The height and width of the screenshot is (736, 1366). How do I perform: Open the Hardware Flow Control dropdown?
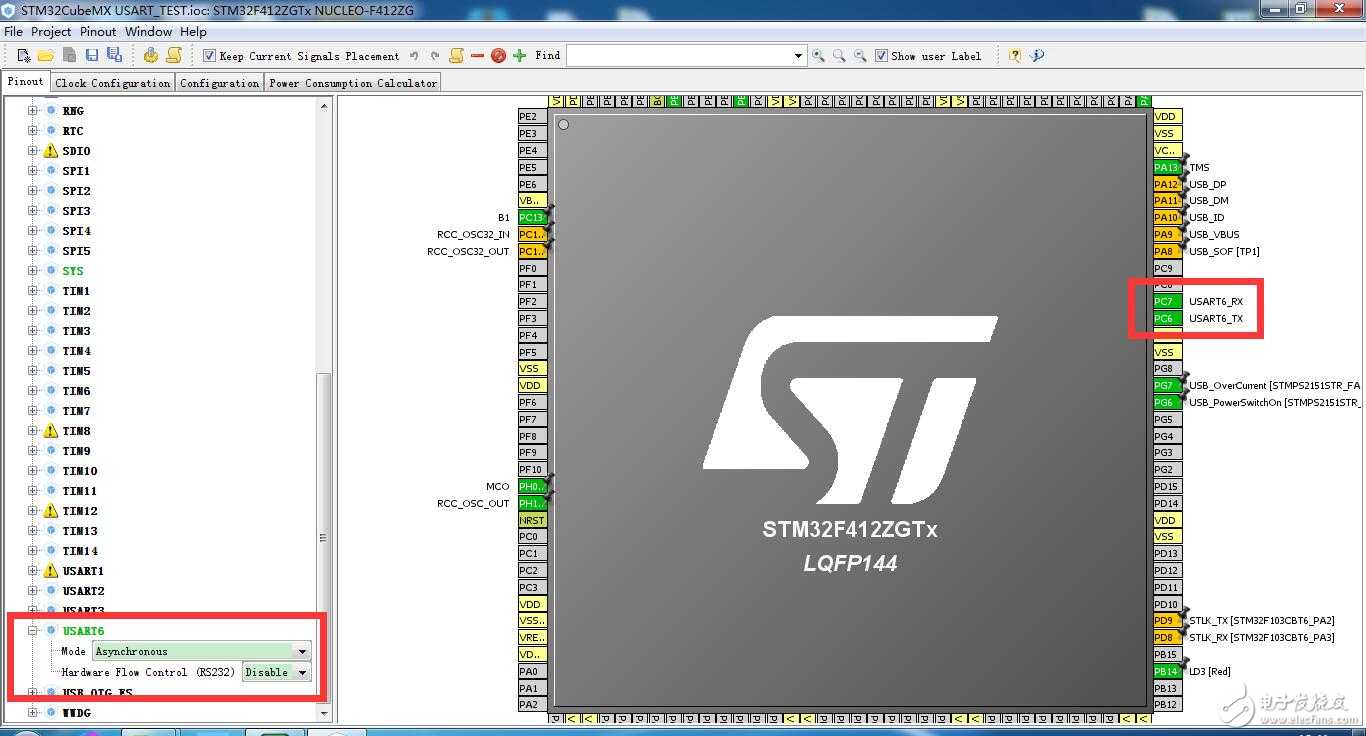(x=302, y=672)
